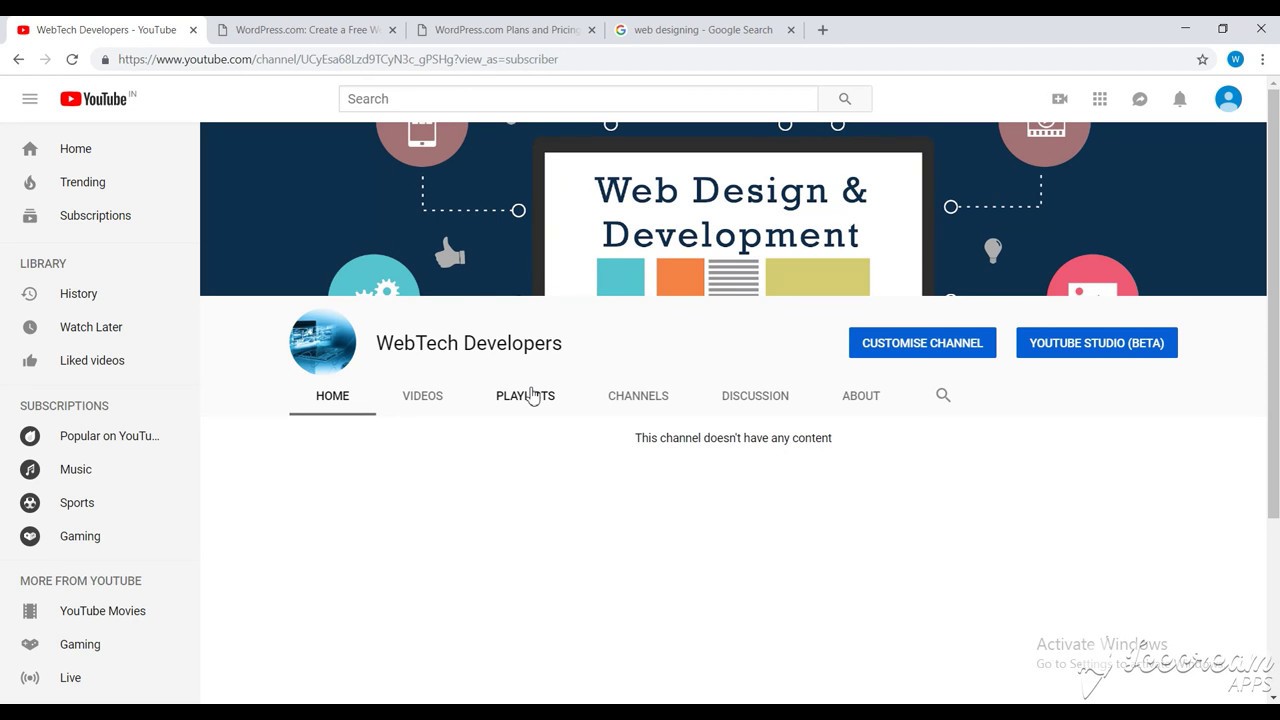Close the Google Search browser tab
This screenshot has height=720, width=1280.
point(791,30)
